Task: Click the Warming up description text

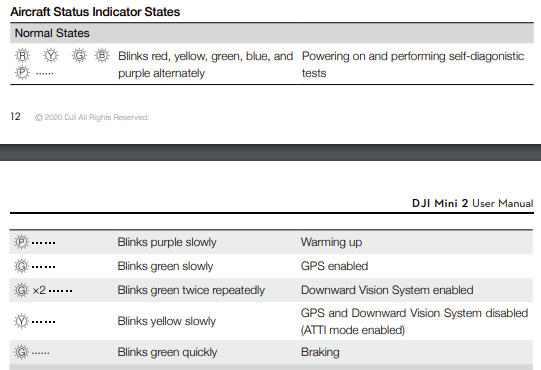Action: tap(331, 242)
